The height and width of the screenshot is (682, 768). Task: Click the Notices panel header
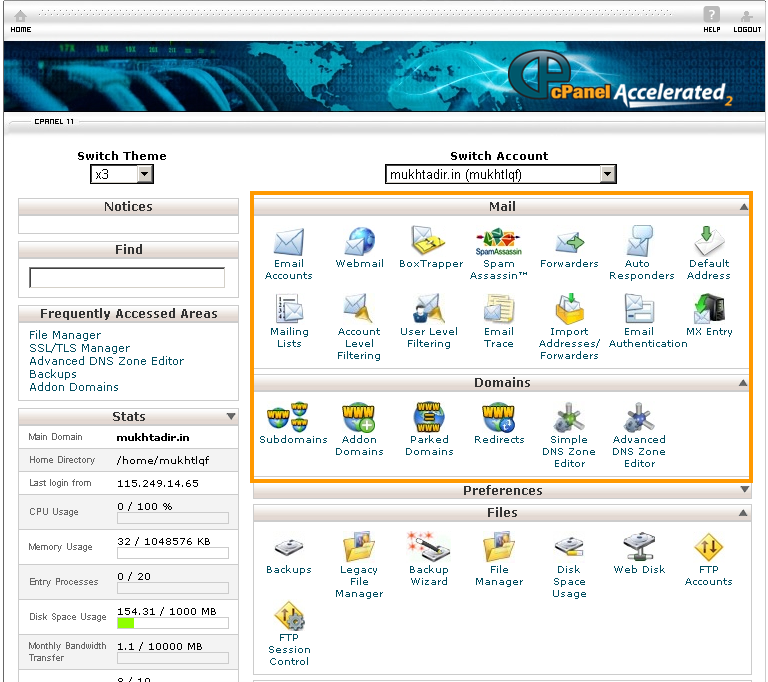[x=128, y=207]
